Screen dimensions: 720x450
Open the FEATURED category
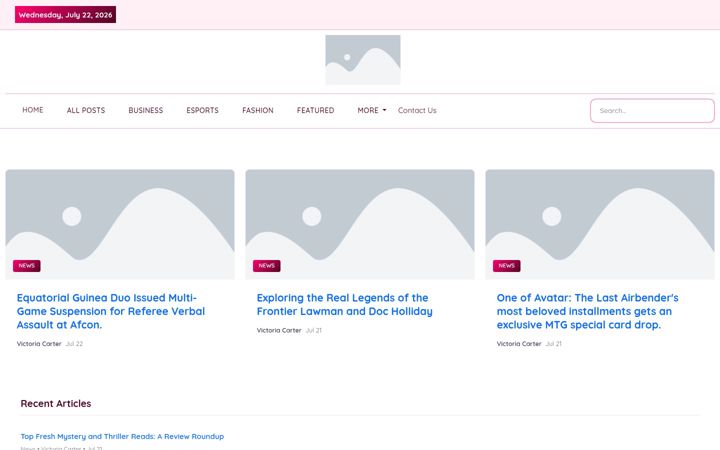click(315, 110)
